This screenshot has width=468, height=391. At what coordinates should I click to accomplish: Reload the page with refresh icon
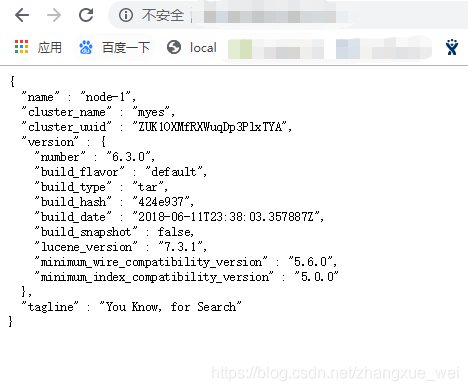(x=86, y=15)
